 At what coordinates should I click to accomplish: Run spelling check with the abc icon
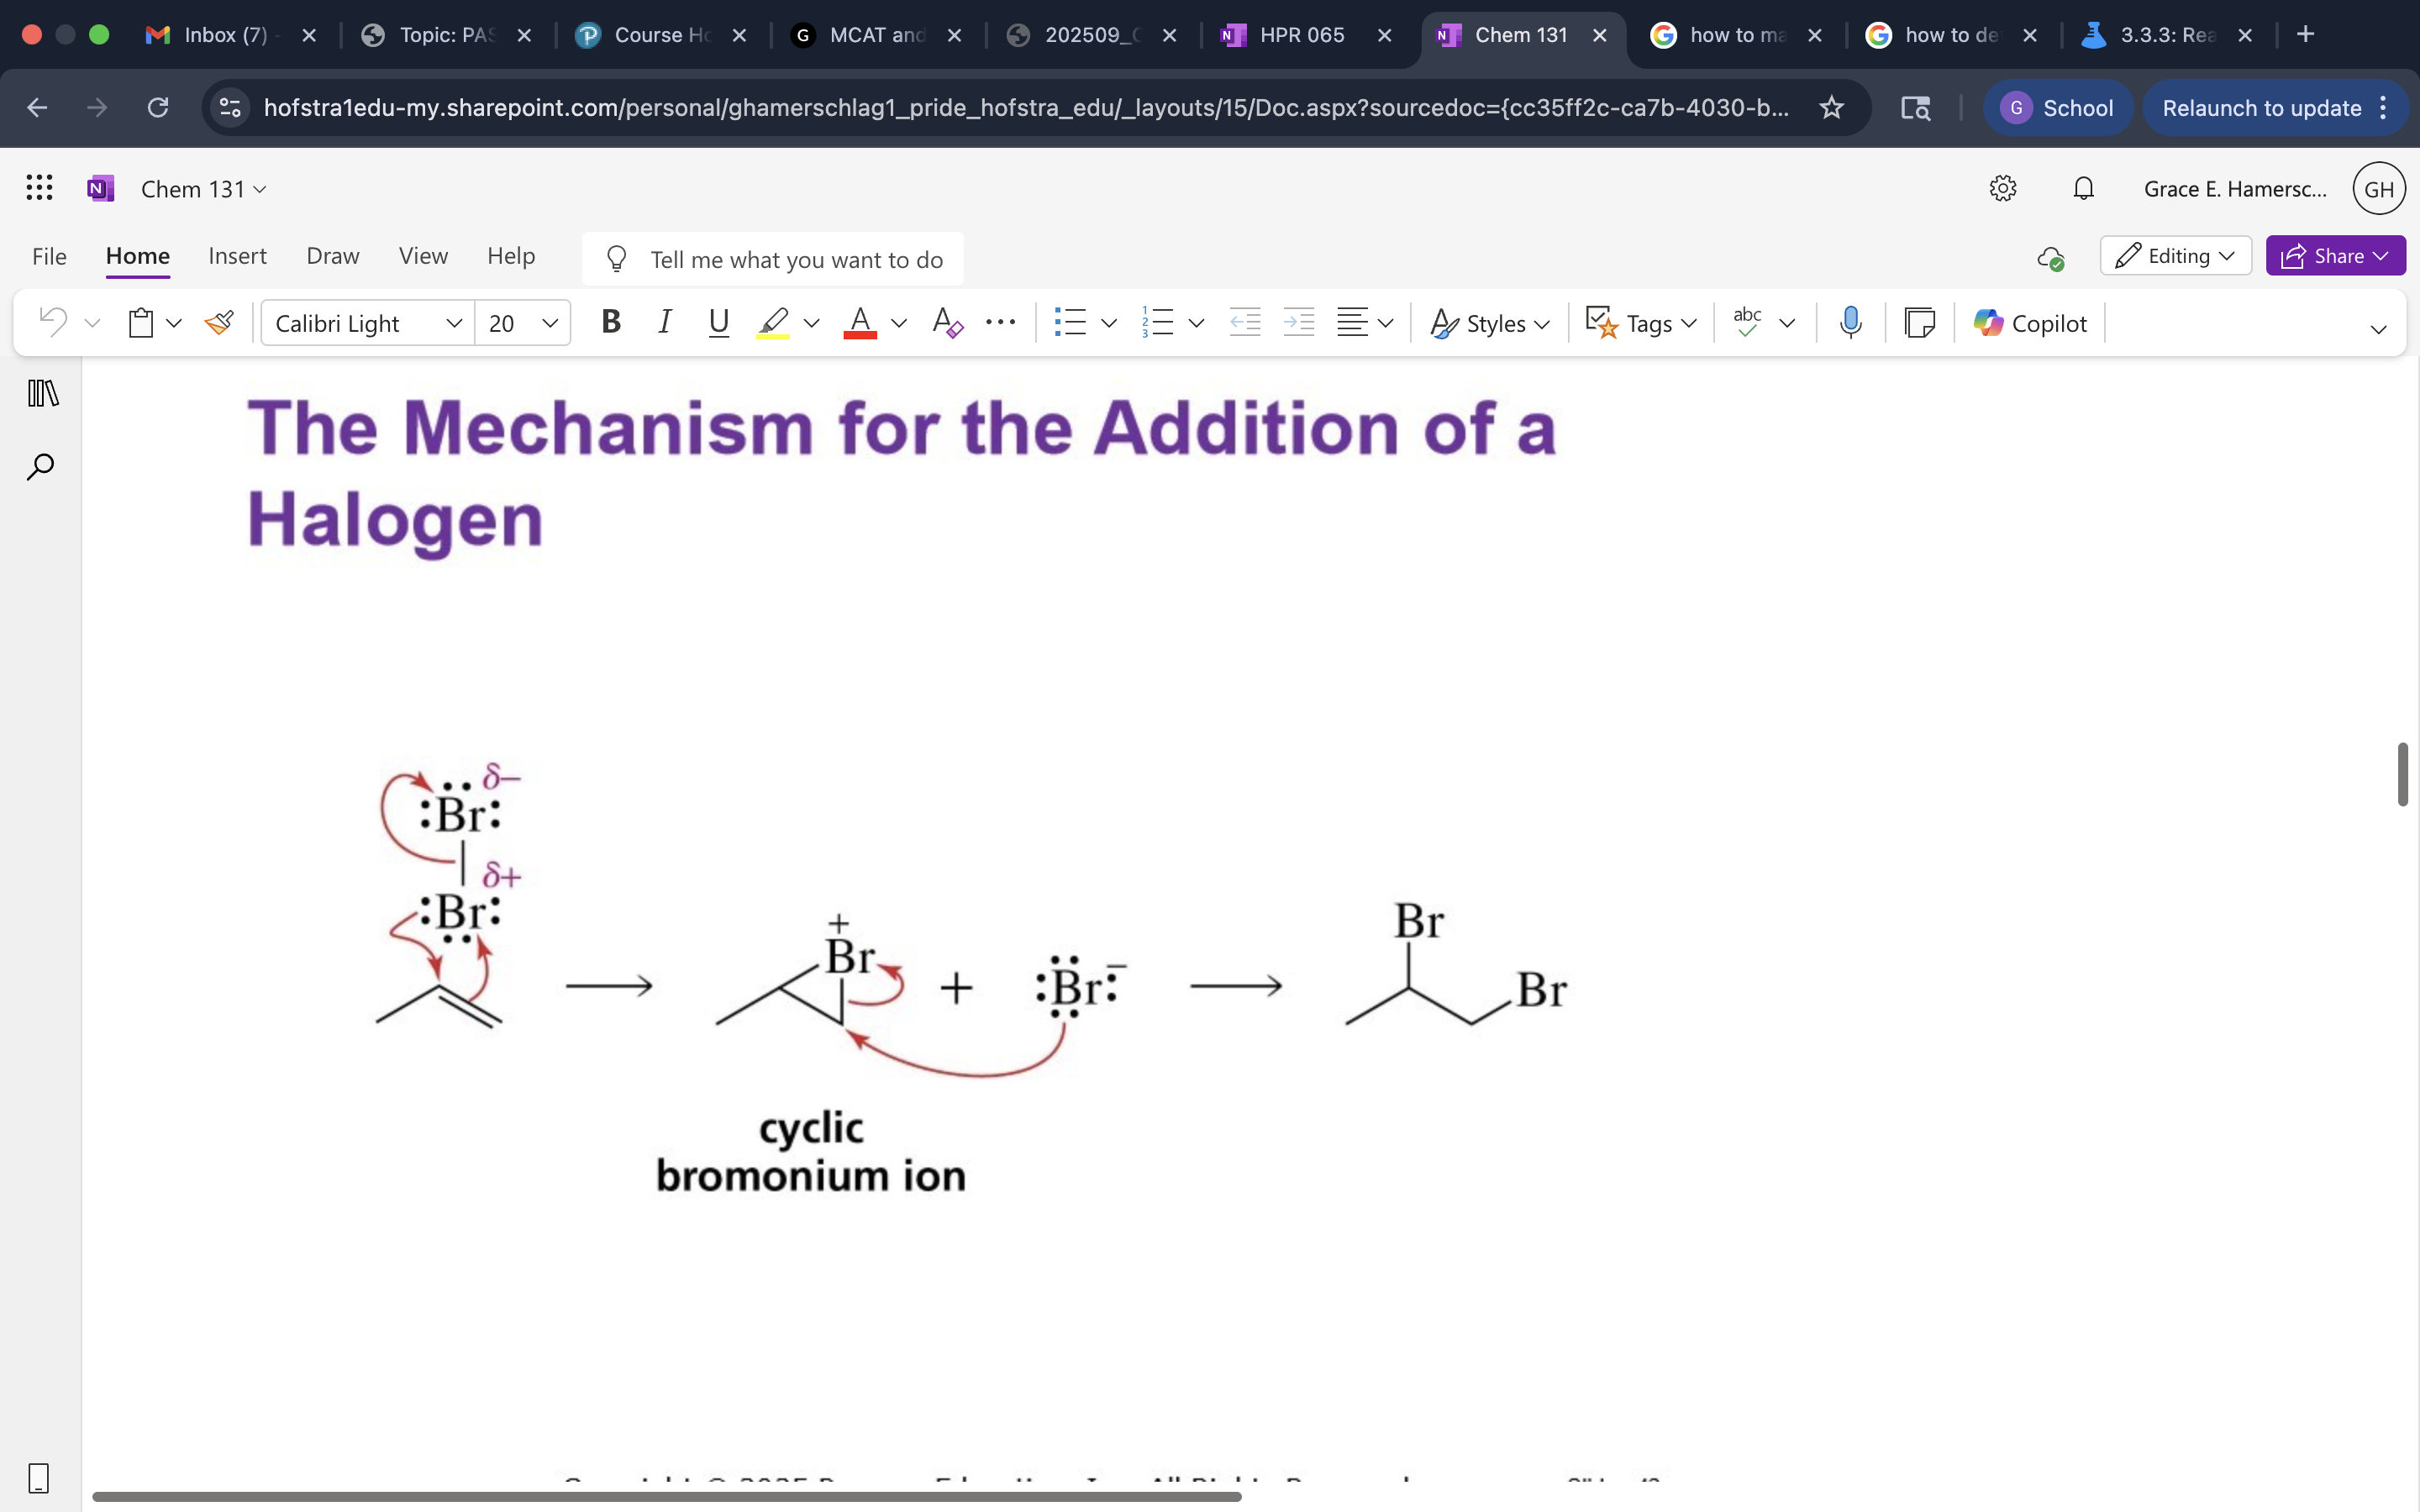click(1746, 322)
